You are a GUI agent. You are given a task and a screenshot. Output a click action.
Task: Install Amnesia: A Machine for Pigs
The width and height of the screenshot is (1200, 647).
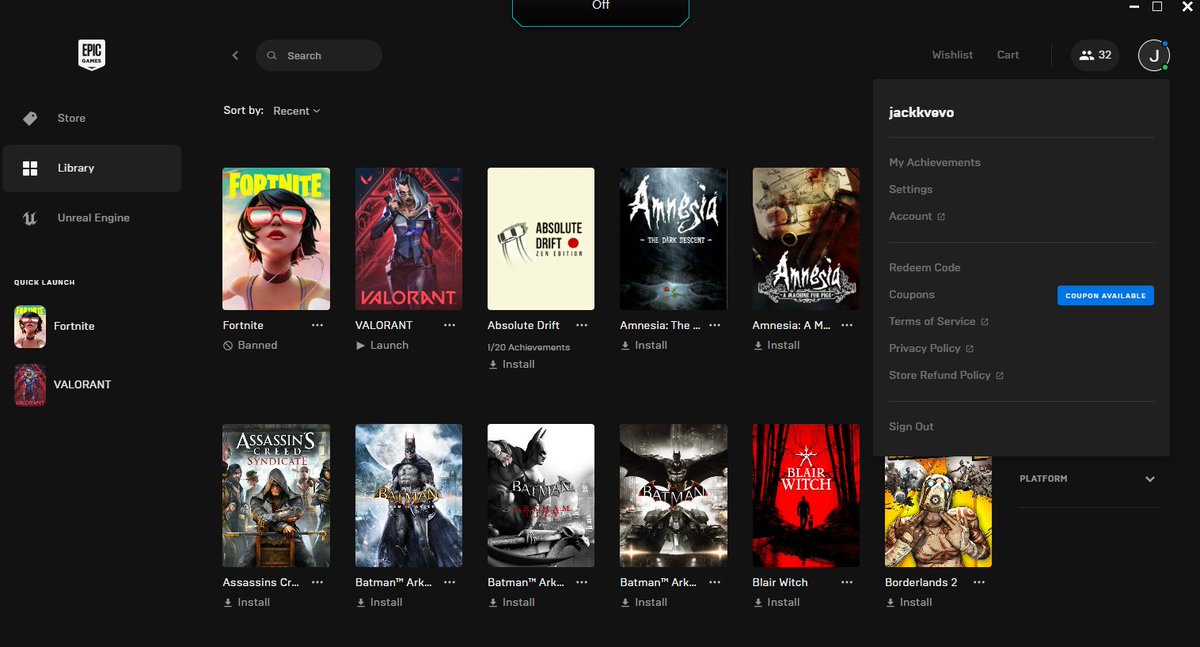pos(776,345)
